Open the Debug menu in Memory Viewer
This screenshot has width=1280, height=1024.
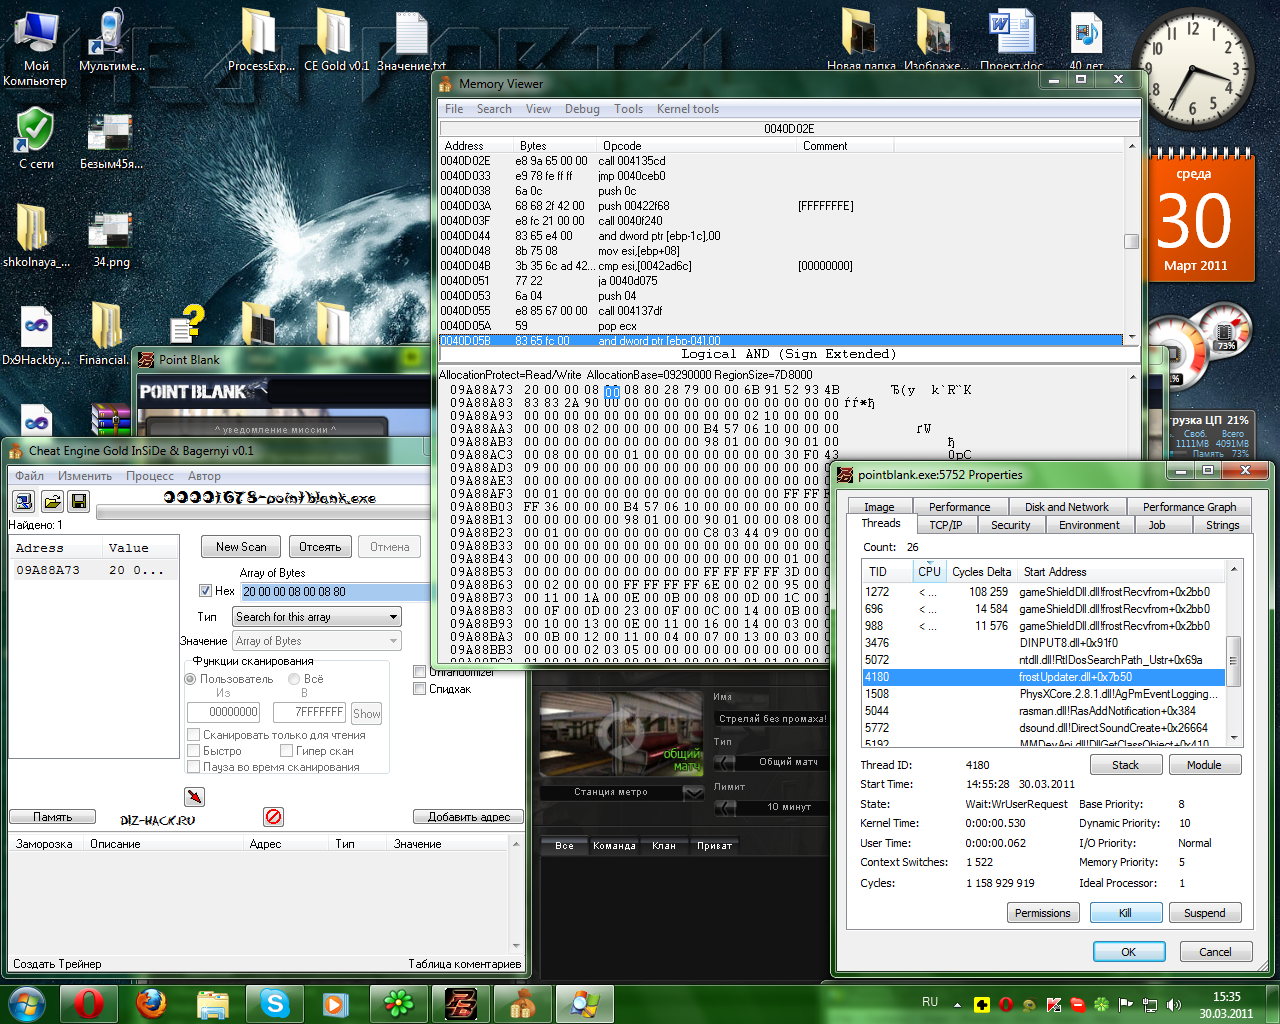point(582,109)
